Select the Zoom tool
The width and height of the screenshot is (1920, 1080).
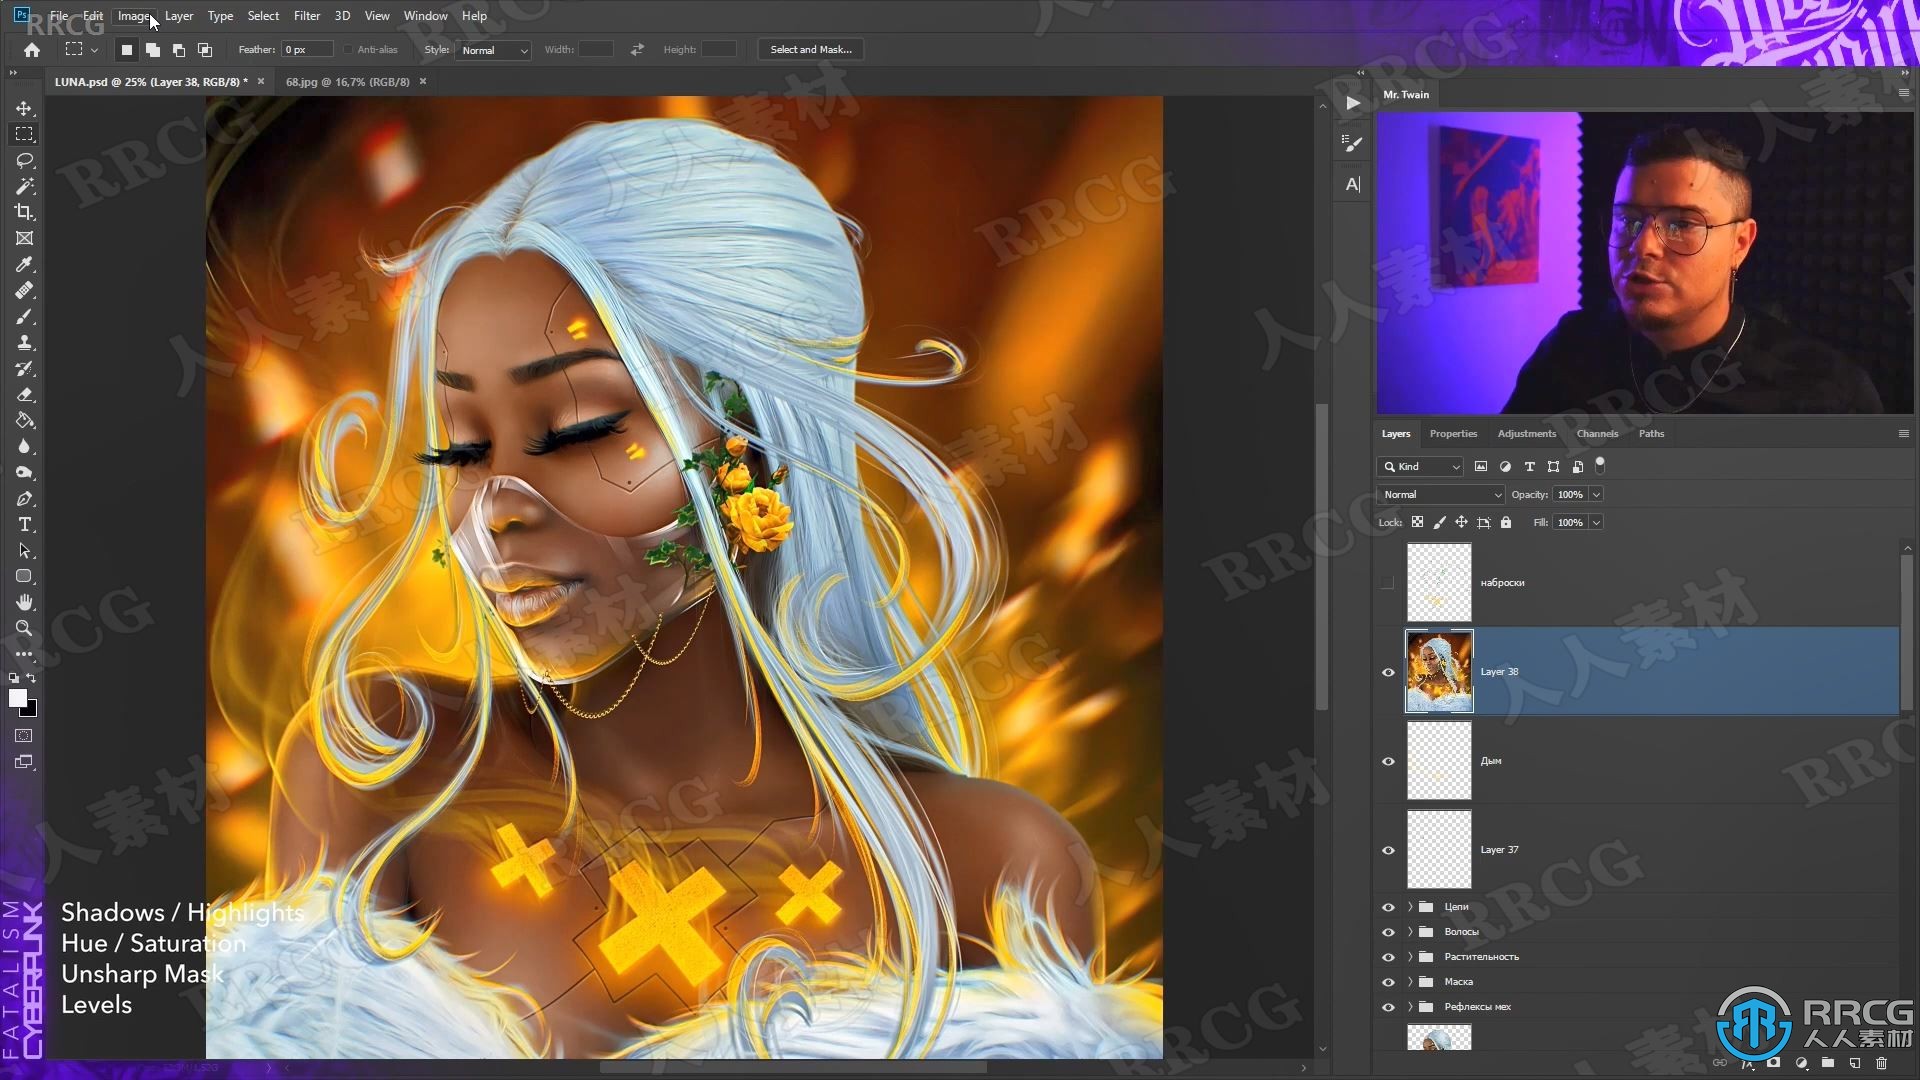[24, 628]
